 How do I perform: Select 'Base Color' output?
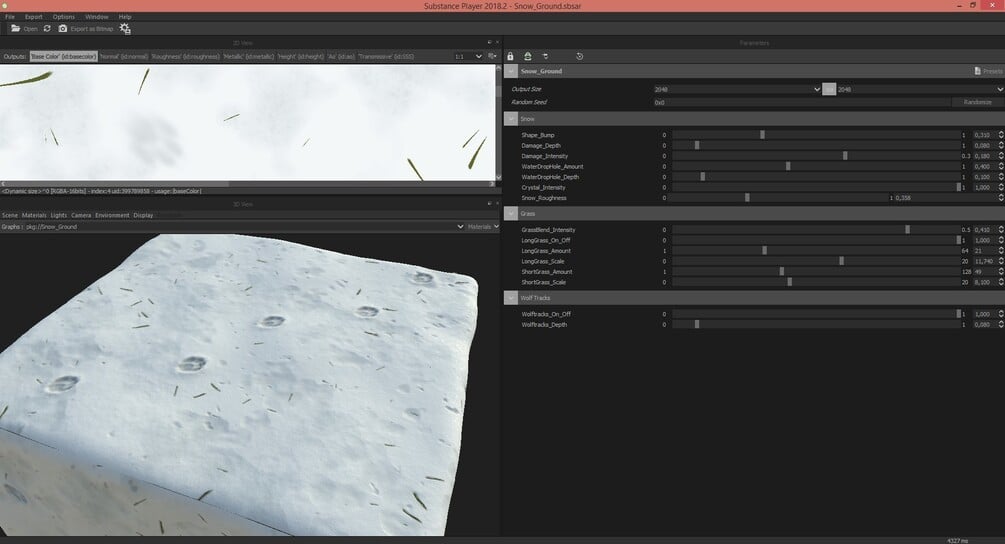pos(63,56)
